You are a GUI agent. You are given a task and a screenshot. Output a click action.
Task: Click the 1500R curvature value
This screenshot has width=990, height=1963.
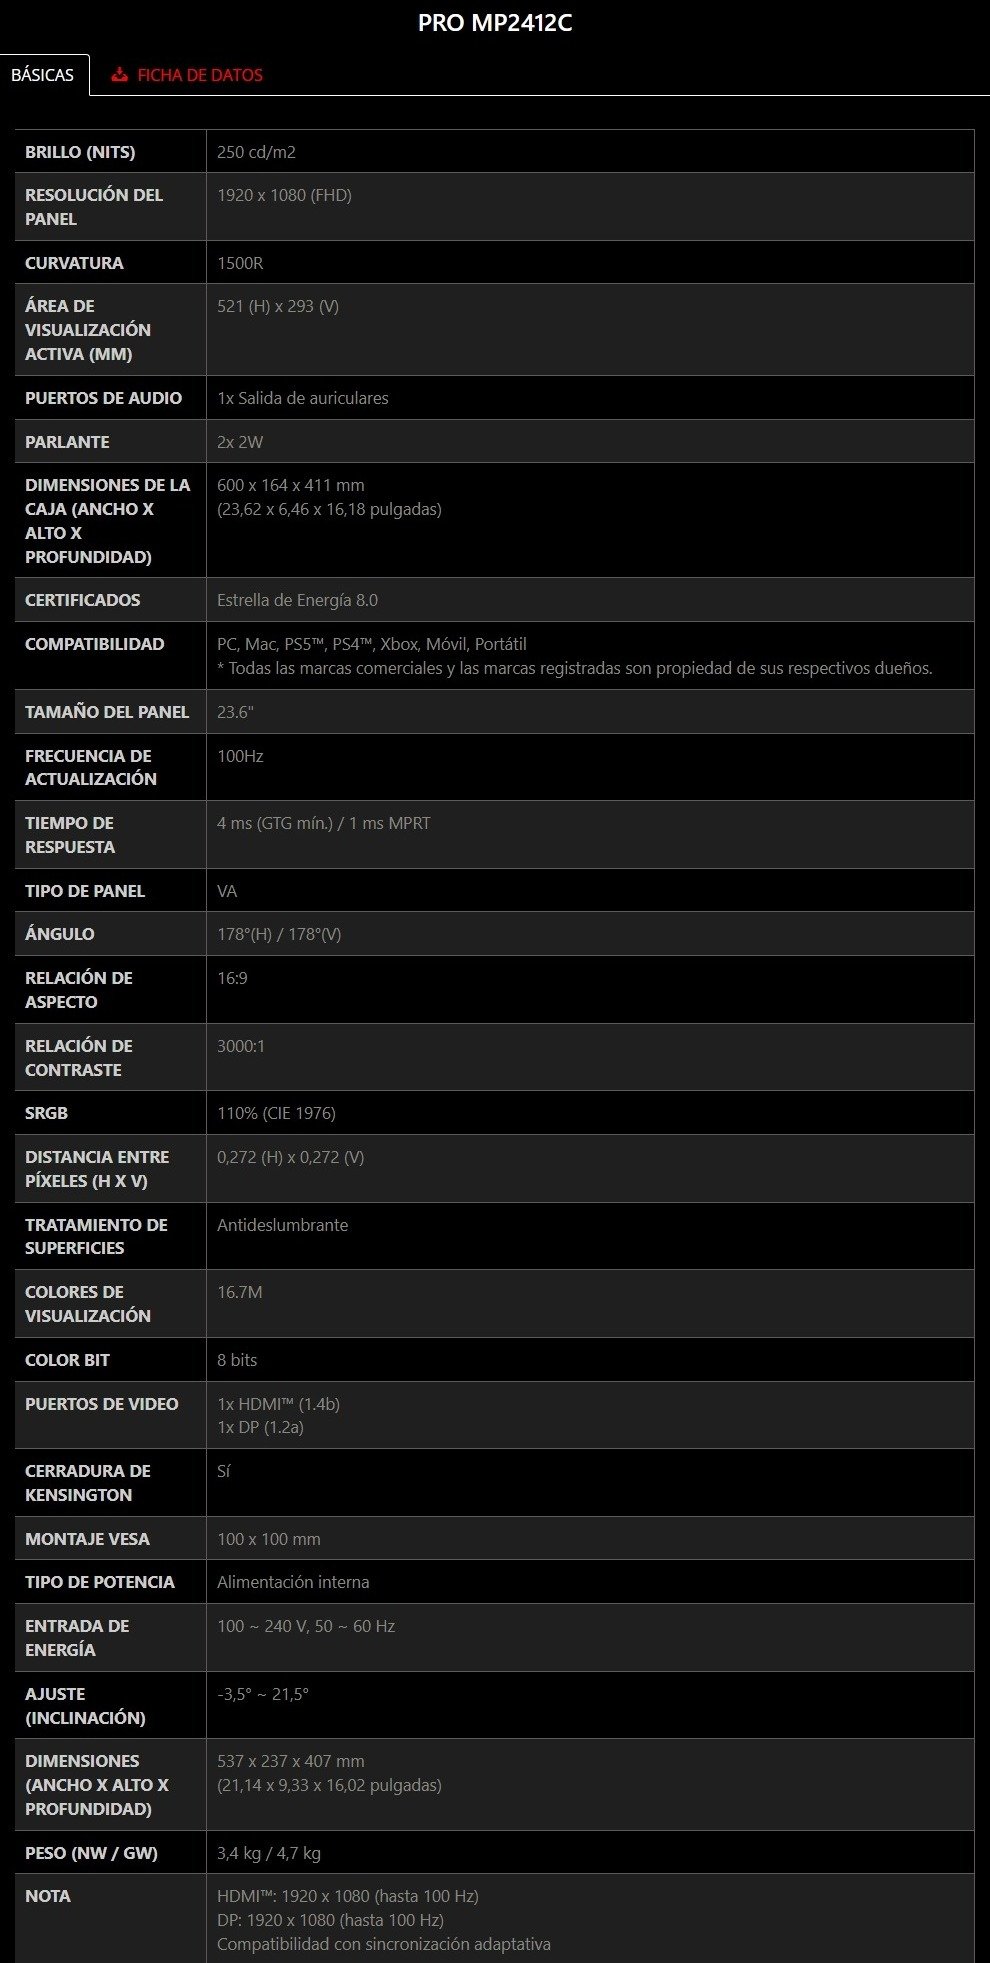[240, 263]
